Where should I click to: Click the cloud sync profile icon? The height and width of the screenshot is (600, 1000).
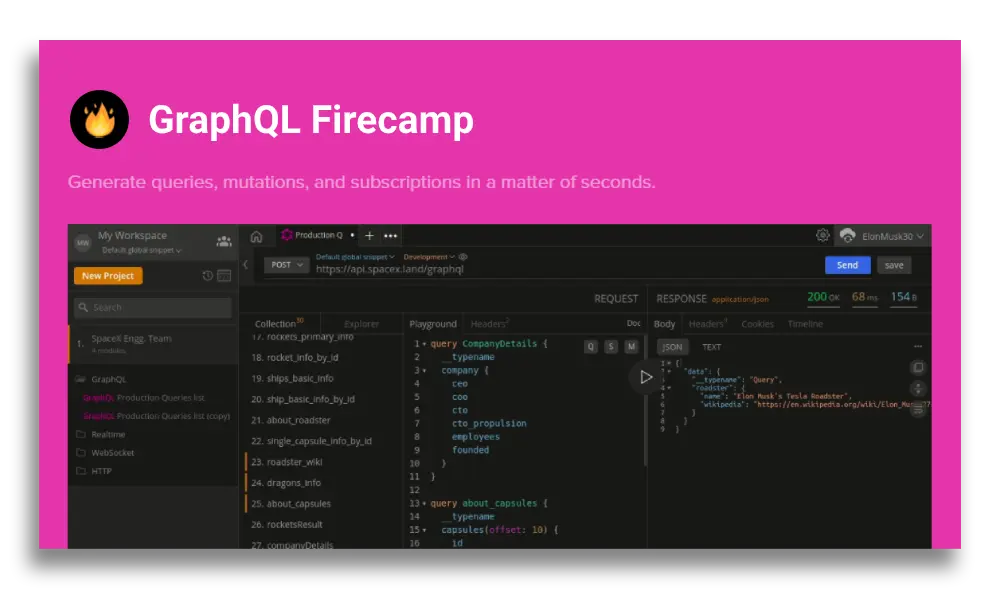tap(848, 236)
